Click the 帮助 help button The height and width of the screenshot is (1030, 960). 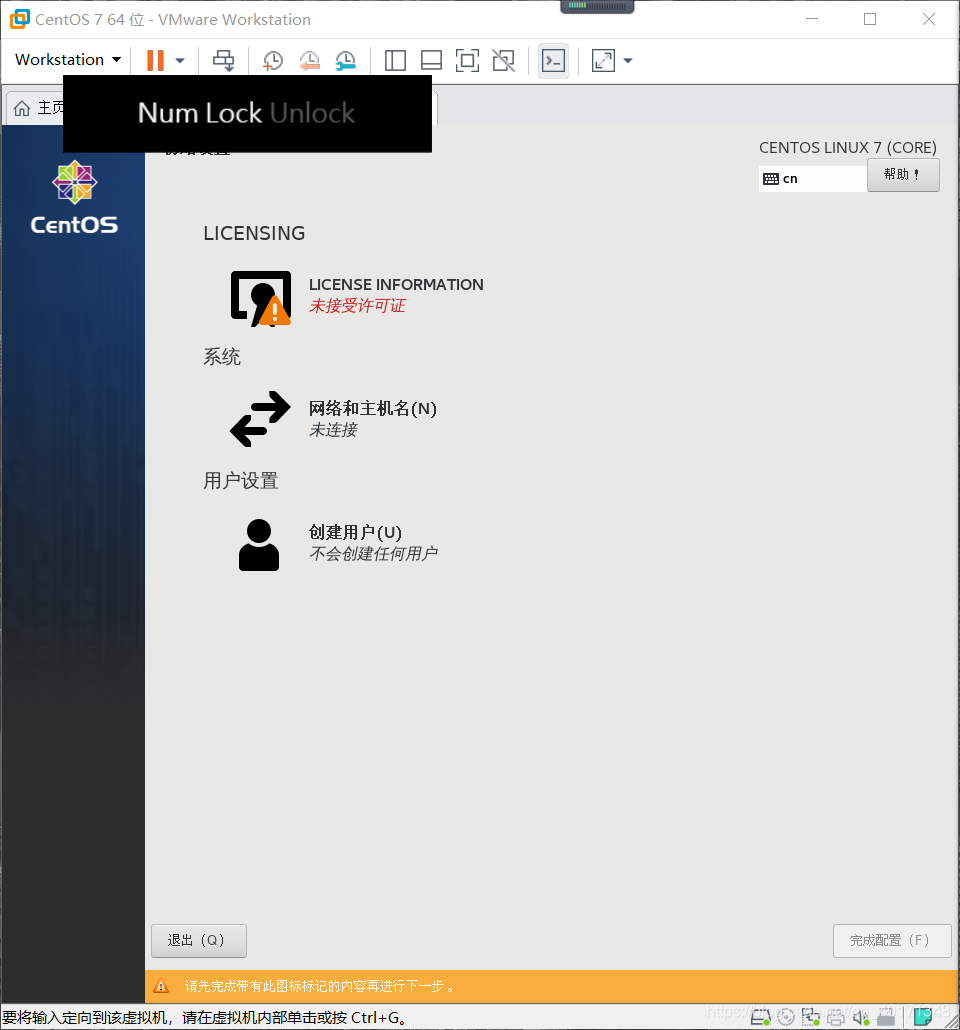(903, 175)
